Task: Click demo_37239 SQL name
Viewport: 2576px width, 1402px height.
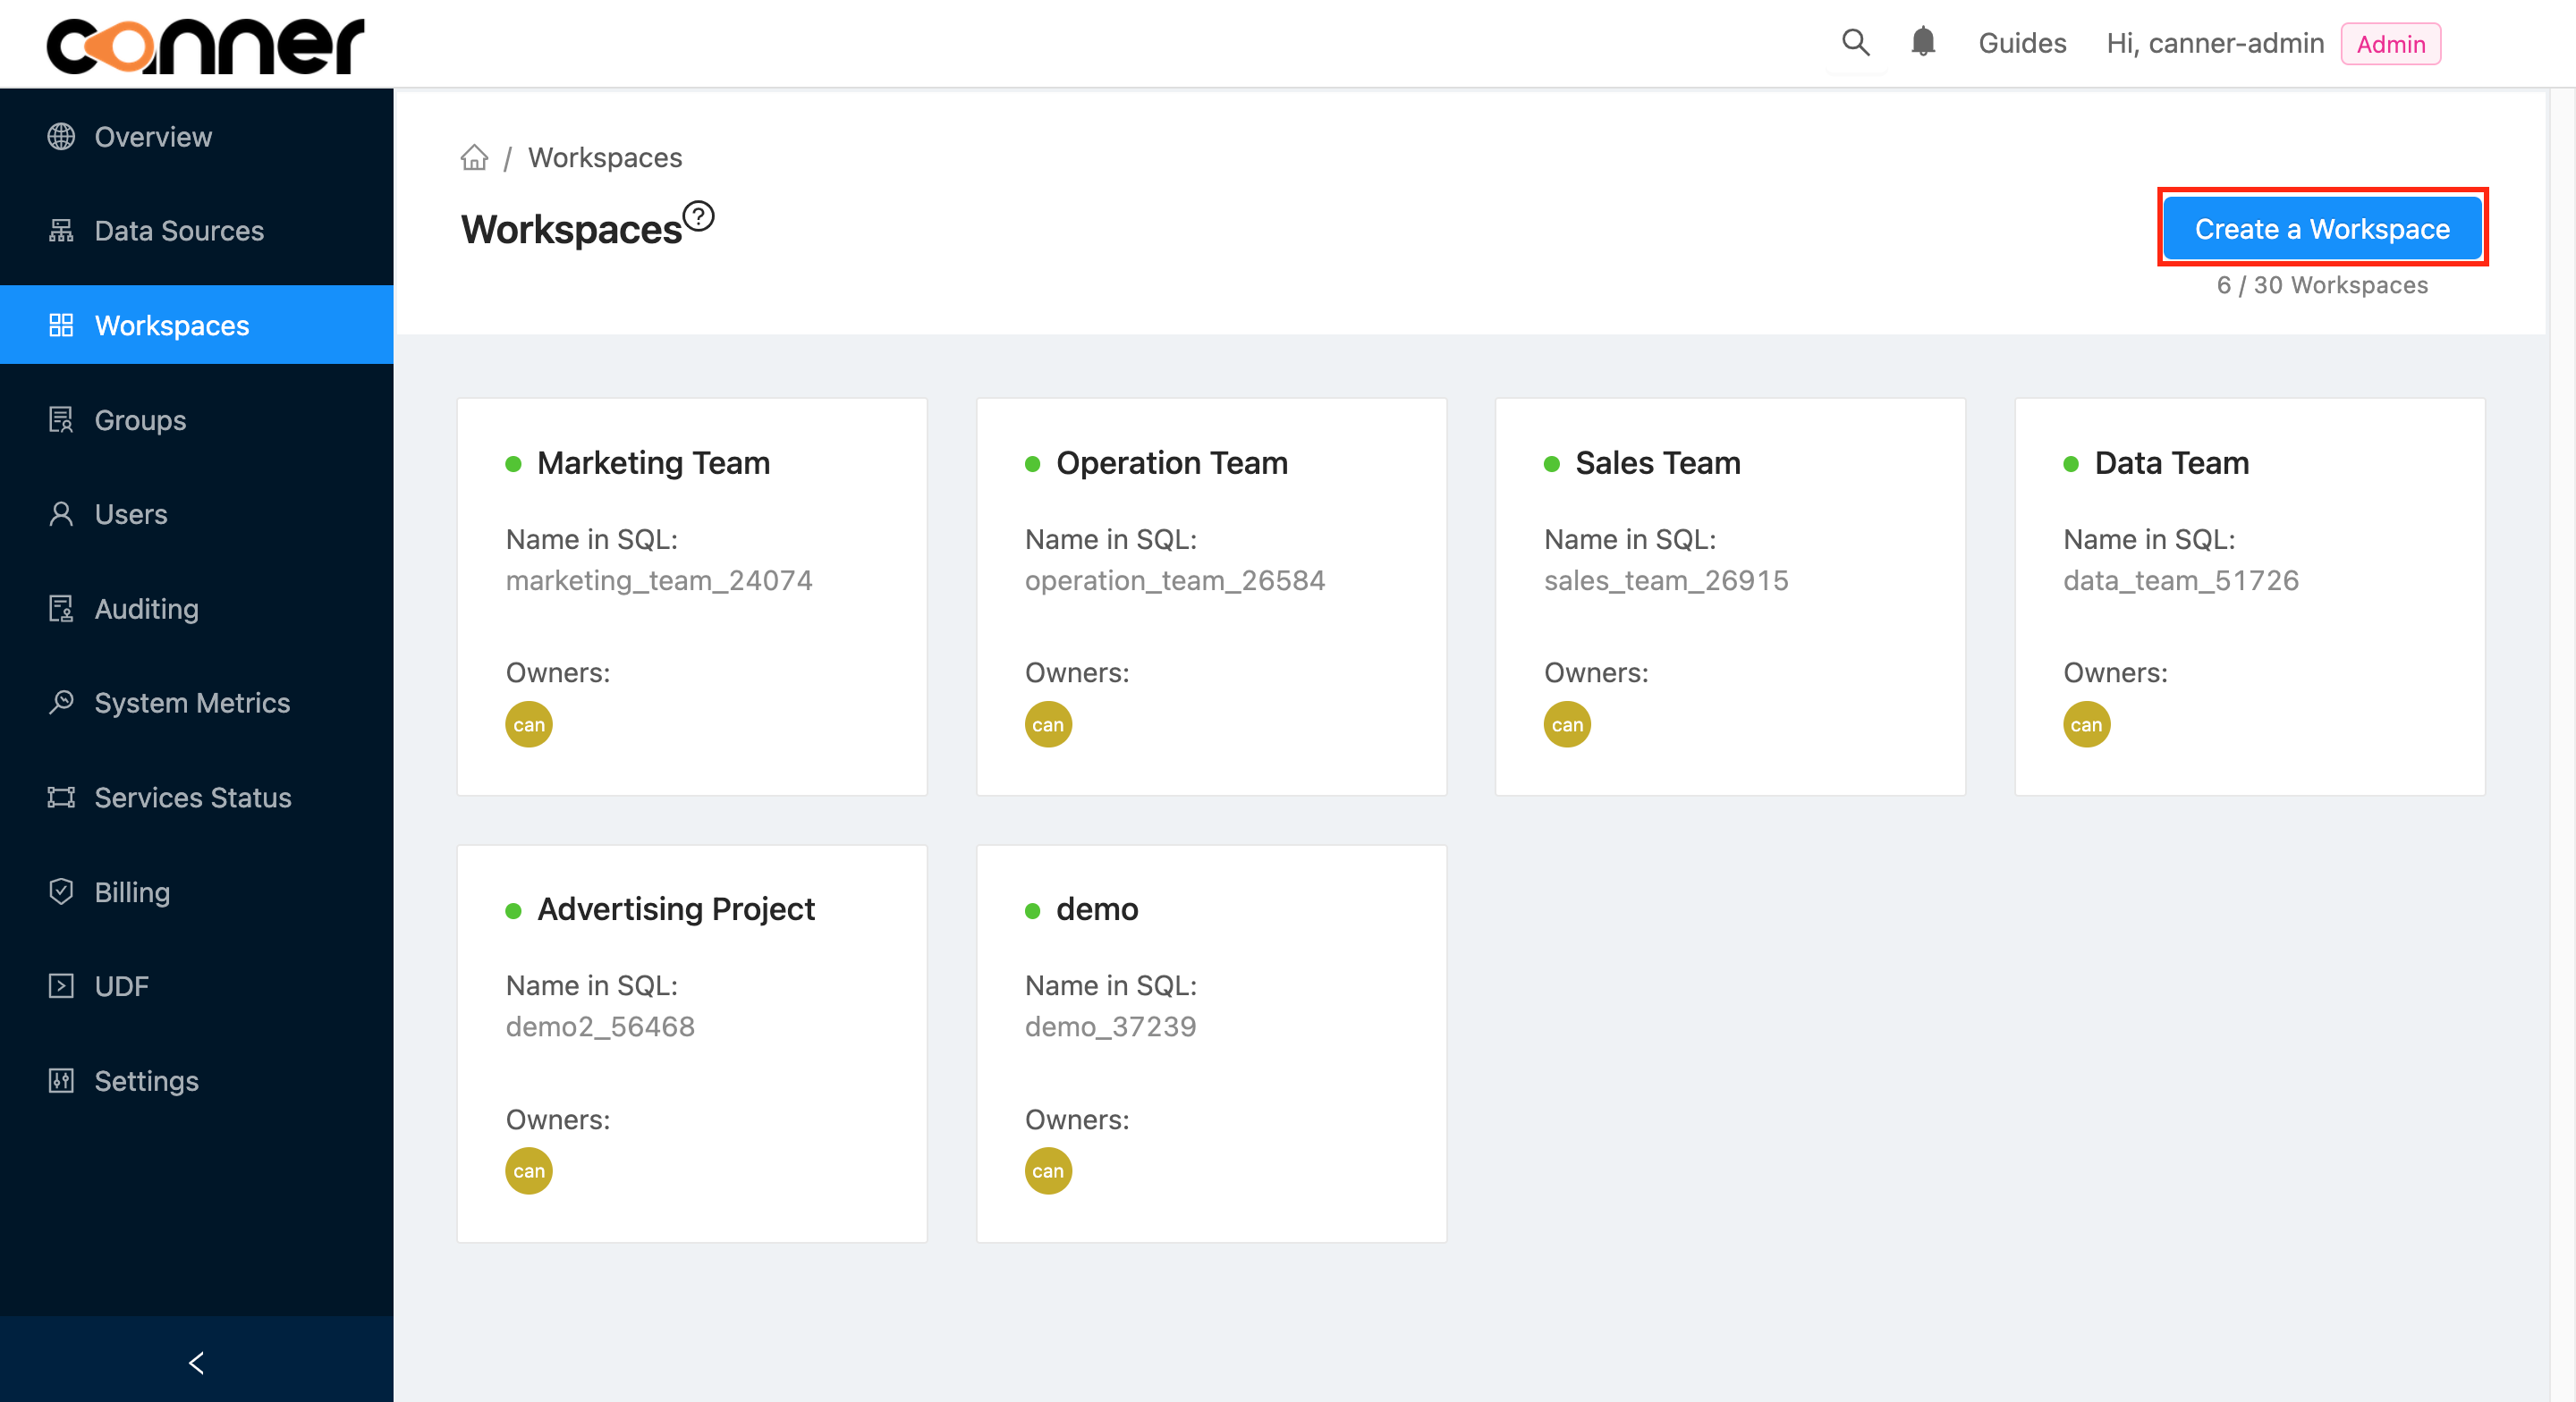Action: click(1110, 1026)
